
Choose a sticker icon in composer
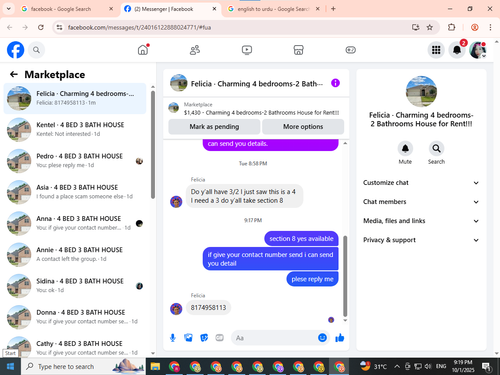coord(204,338)
